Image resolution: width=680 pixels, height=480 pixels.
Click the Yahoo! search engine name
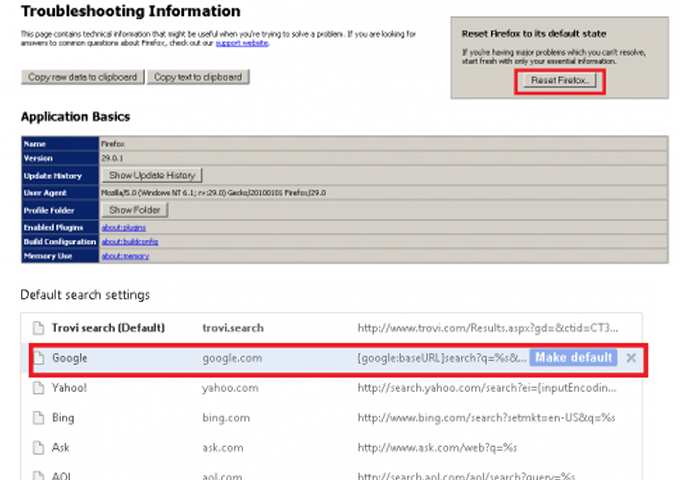69,388
